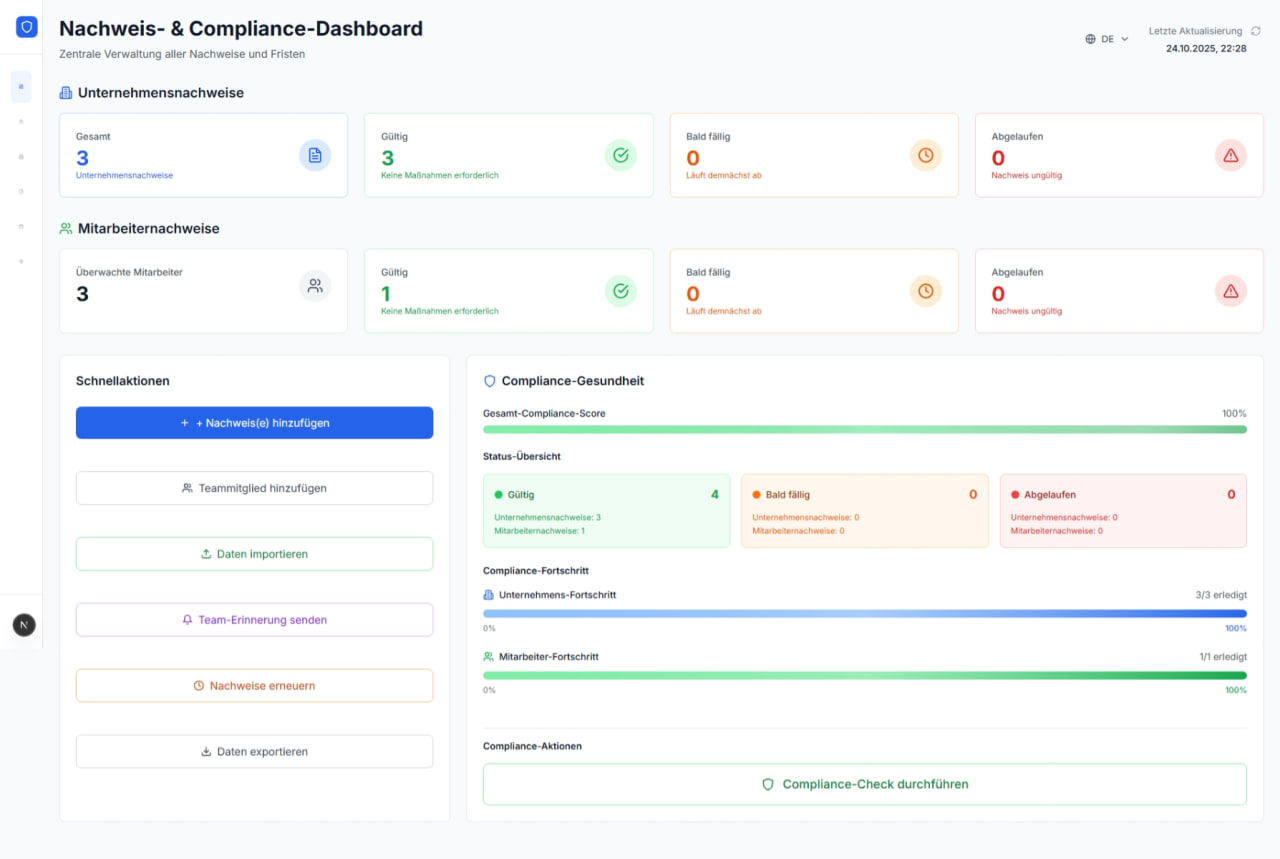Select the highlighted dashboard icon in the sidebar
This screenshot has width=1280, height=859.
tap(21, 87)
